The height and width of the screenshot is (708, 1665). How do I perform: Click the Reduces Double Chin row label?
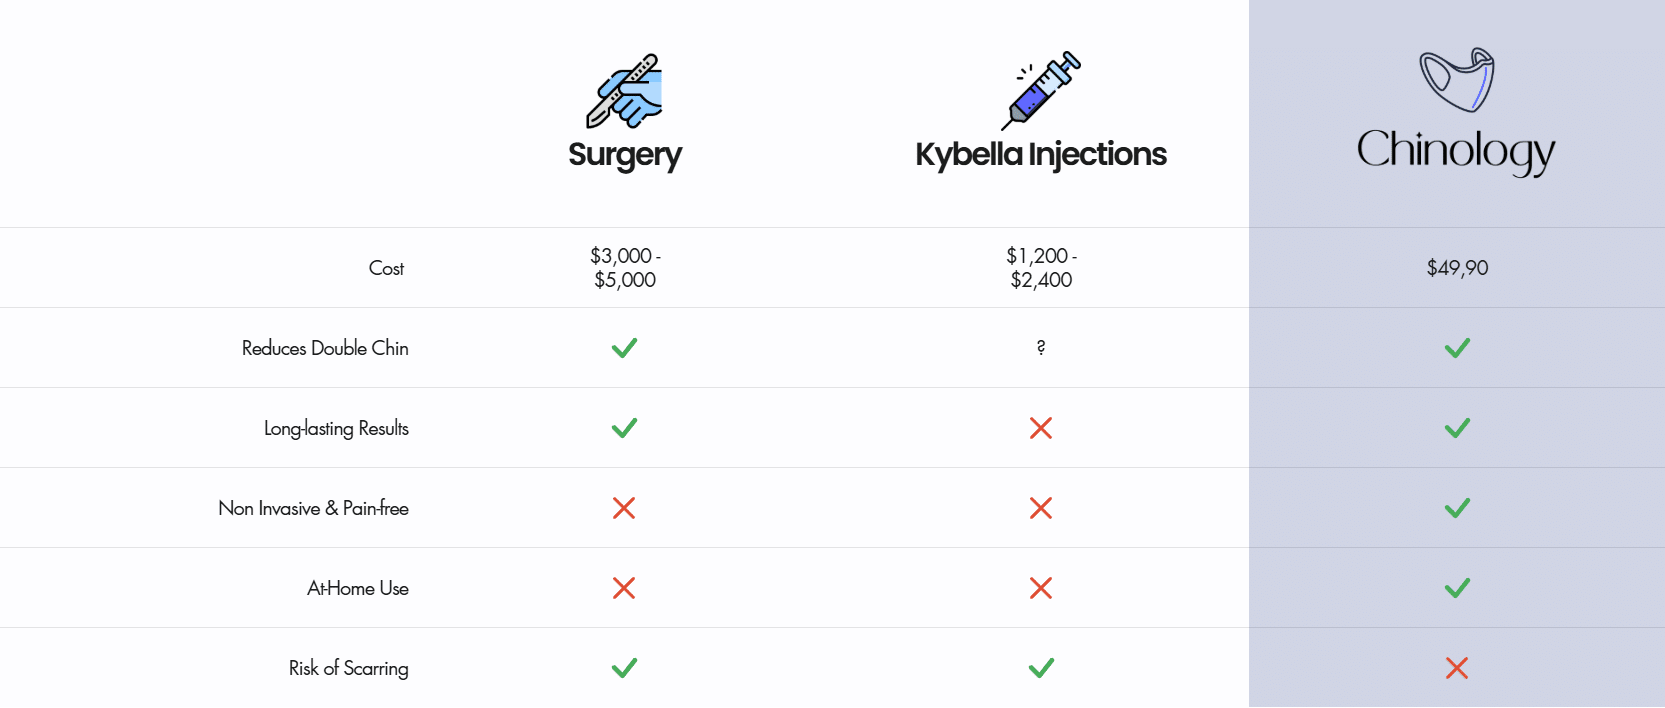[x=325, y=348]
